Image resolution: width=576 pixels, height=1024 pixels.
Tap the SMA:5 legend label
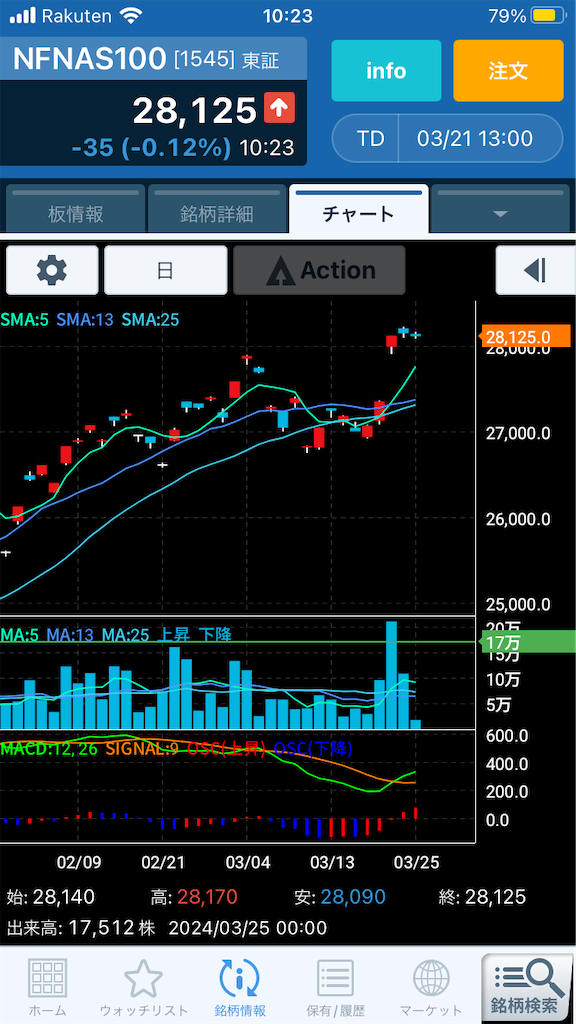pos(25,320)
